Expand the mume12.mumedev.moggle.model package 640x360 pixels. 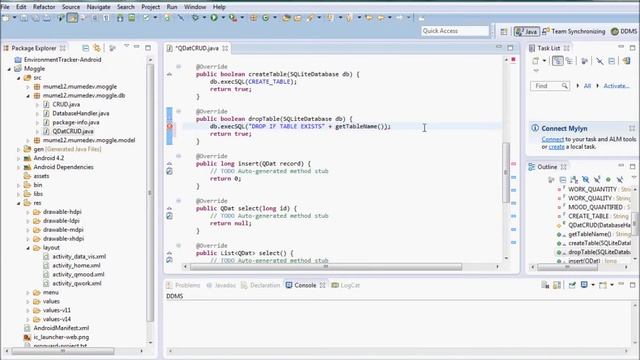pos(28,140)
